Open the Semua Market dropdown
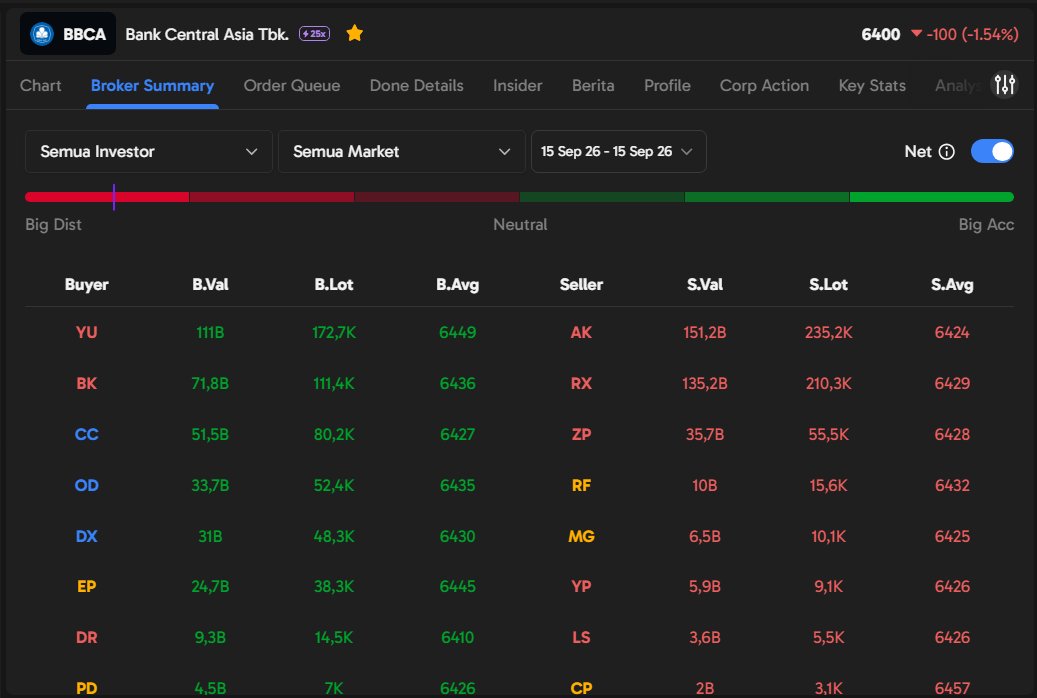The height and width of the screenshot is (698, 1037). (401, 152)
